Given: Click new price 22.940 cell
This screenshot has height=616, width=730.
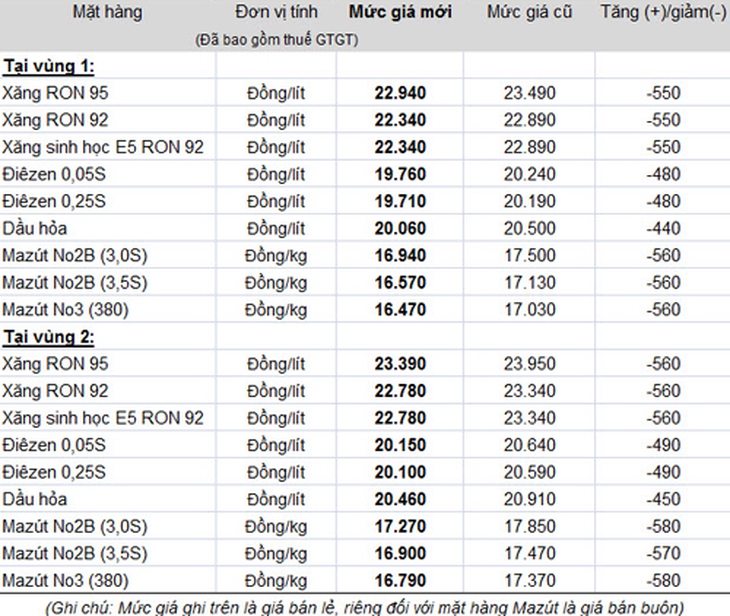Looking at the screenshot, I should click(400, 93).
